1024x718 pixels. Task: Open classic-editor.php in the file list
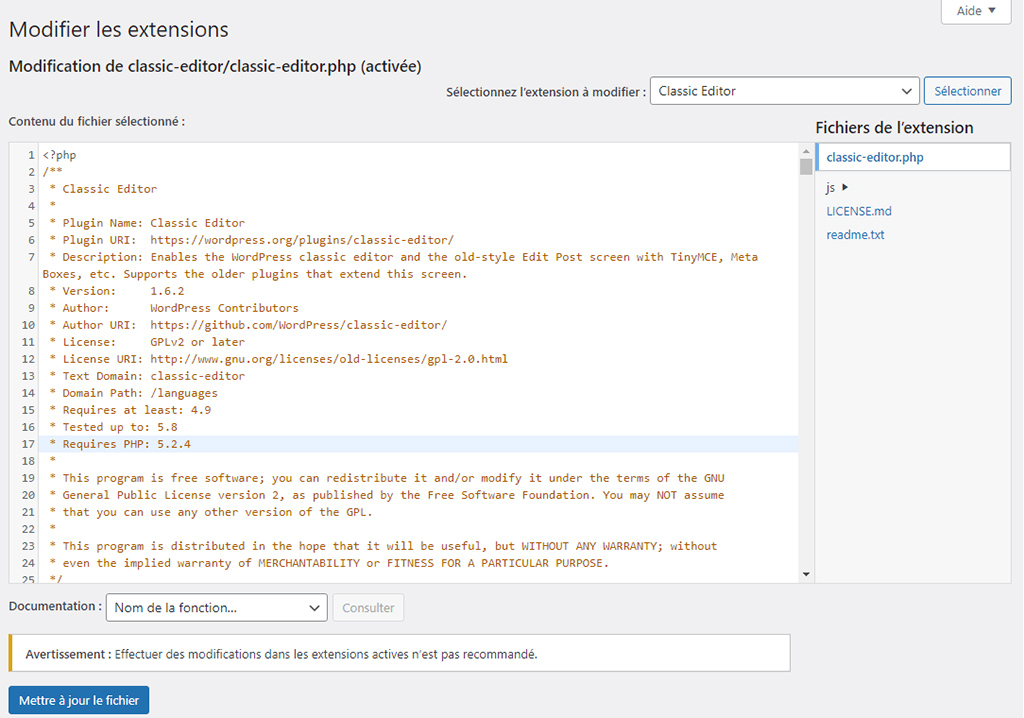pyautogui.click(x=875, y=158)
